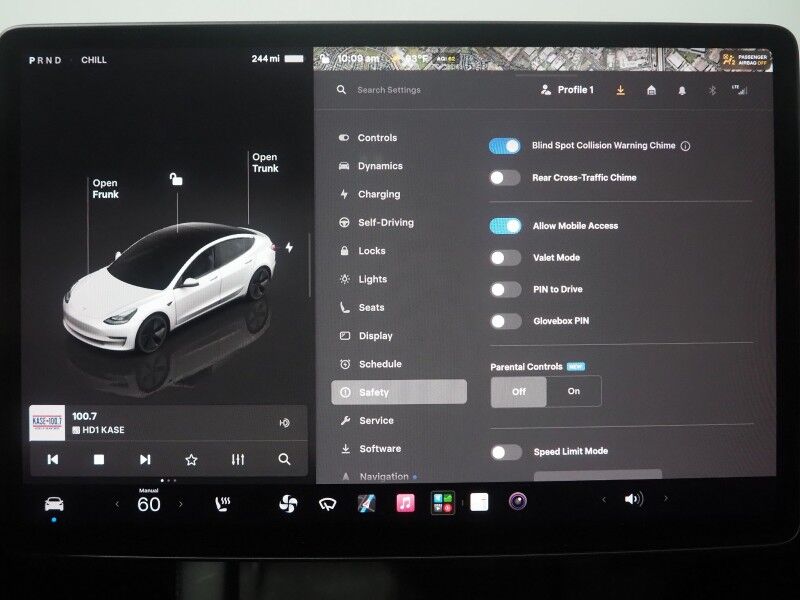The width and height of the screenshot is (800, 600).
Task: Open the climate fan icon
Action: click(288, 504)
